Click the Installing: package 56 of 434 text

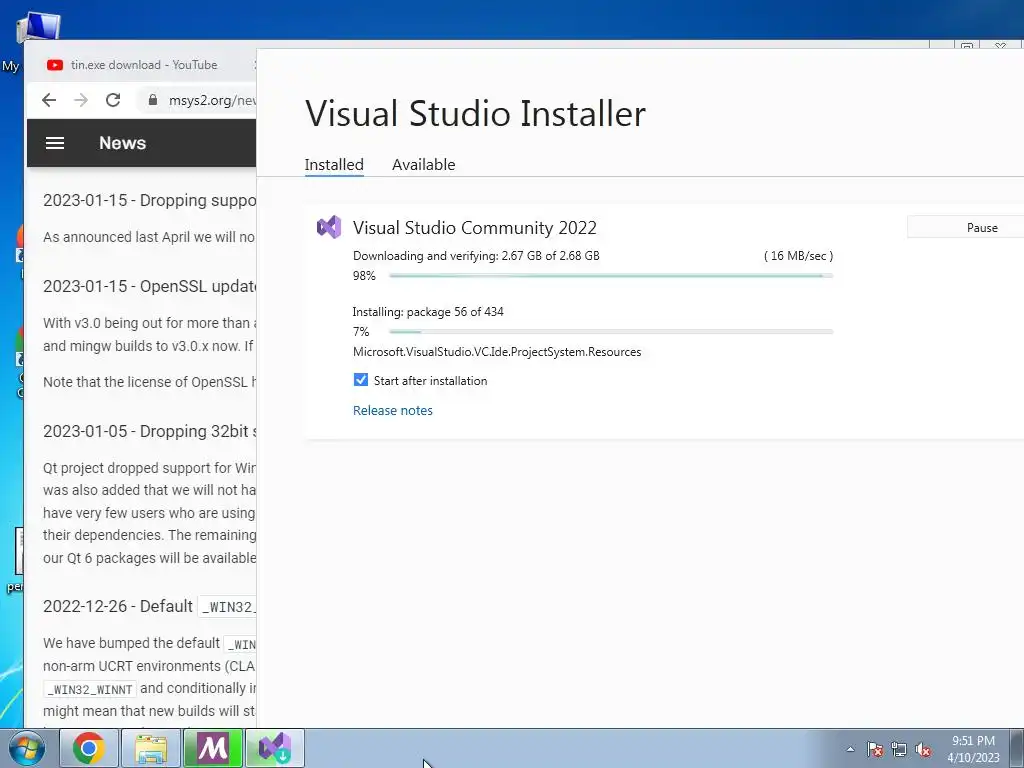click(428, 312)
